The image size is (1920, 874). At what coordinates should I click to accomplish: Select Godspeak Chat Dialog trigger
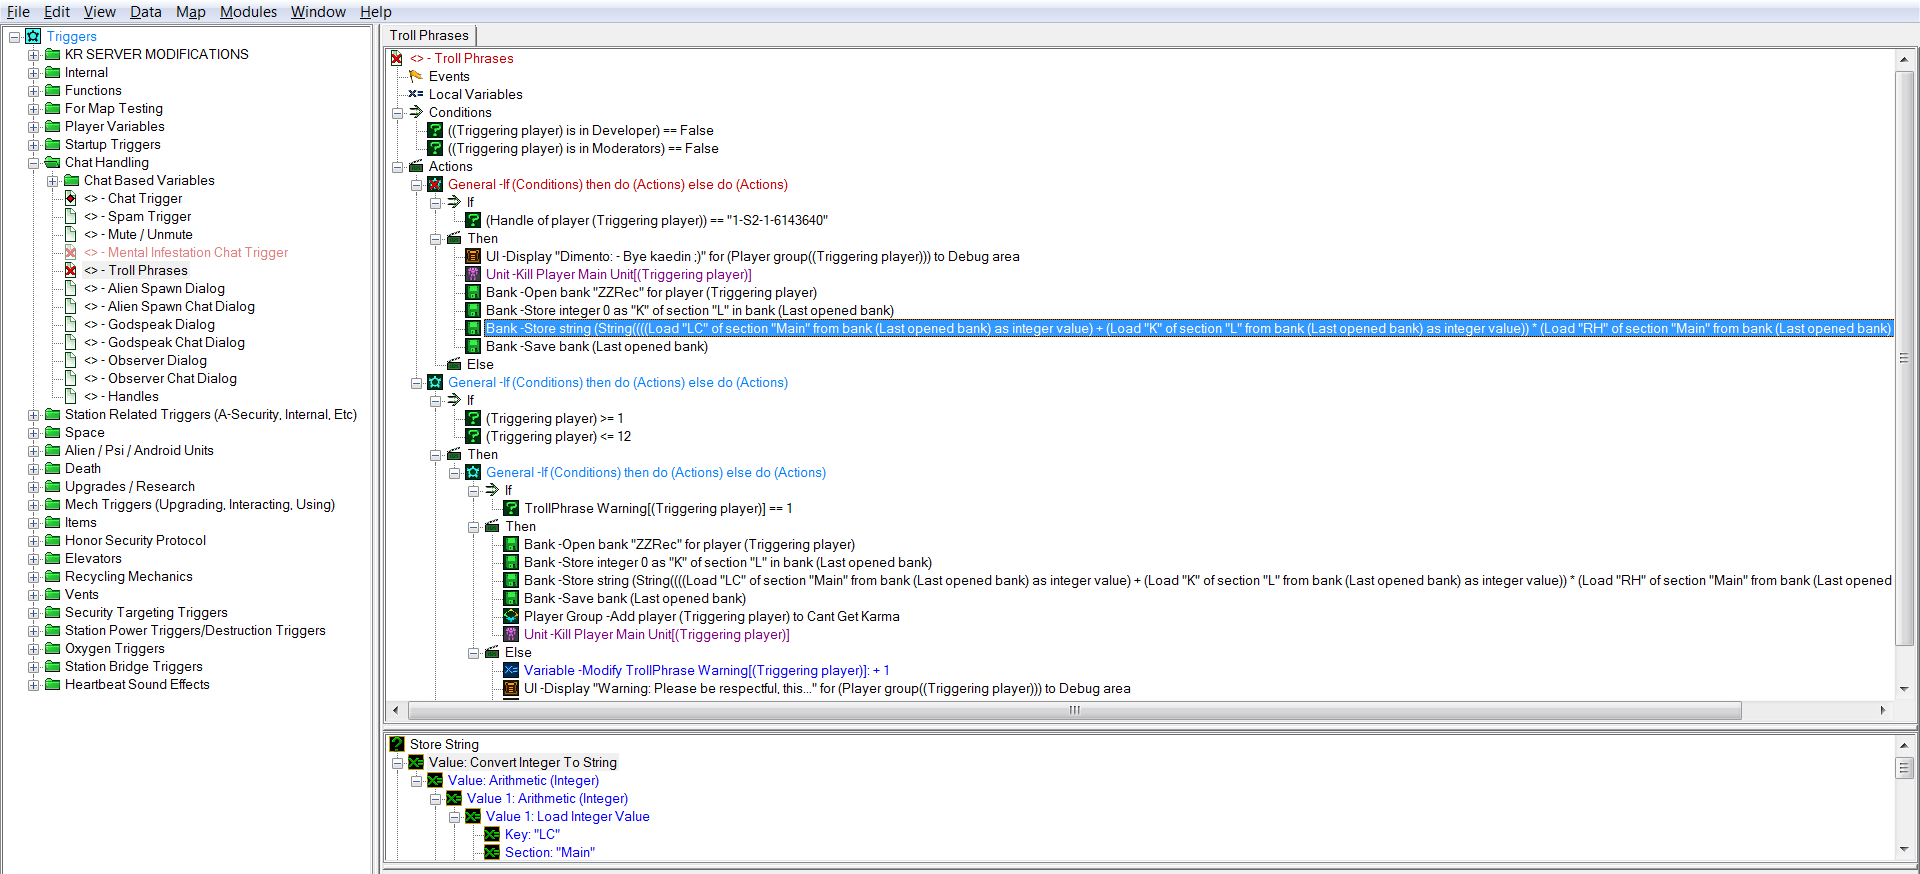[165, 342]
